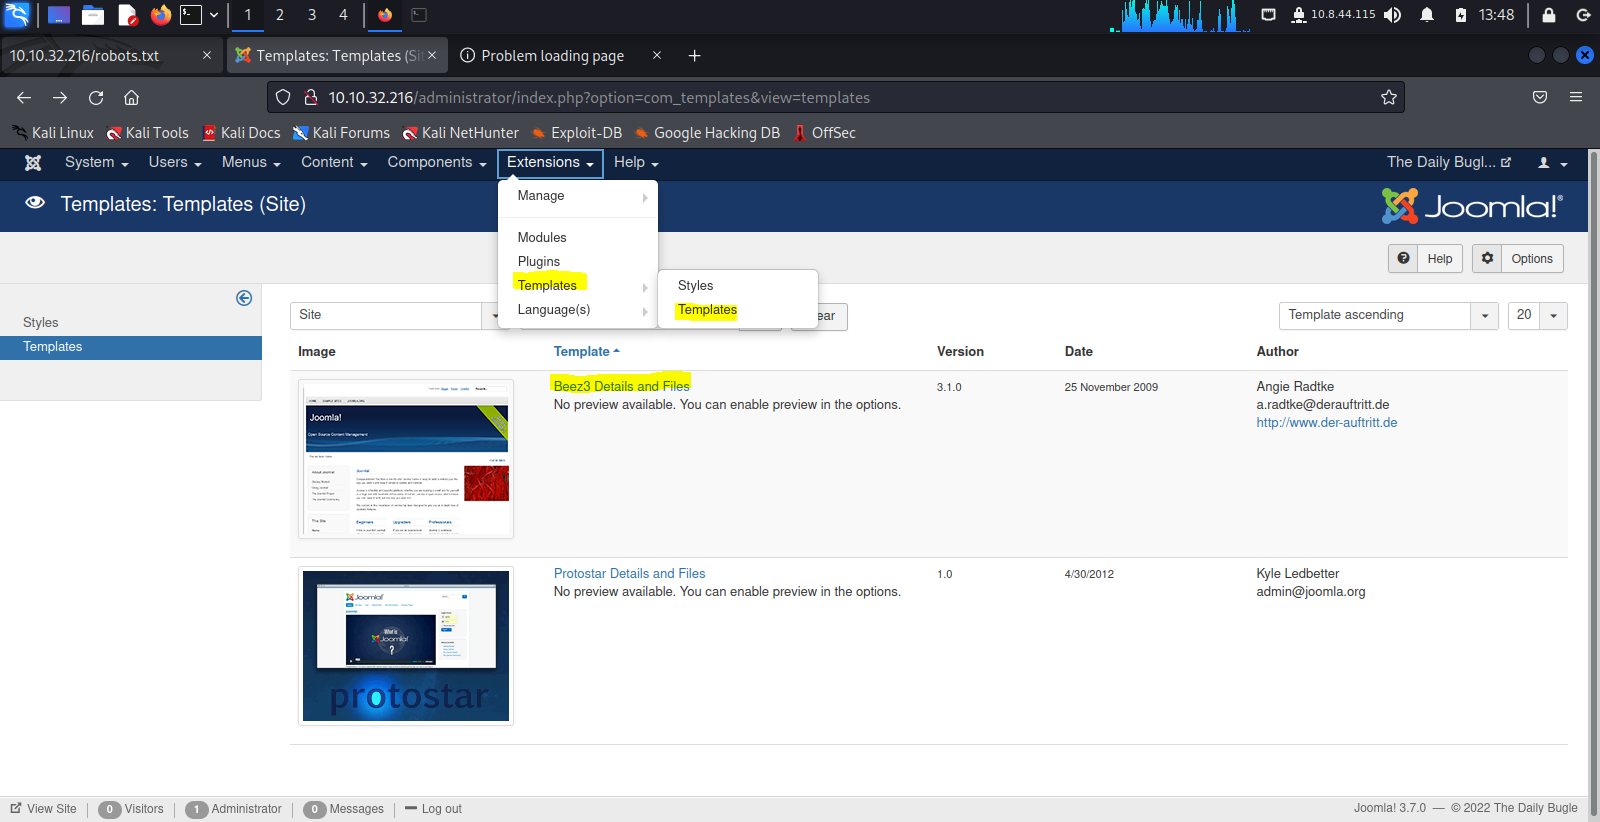Open the Menus dropdown

pos(251,163)
